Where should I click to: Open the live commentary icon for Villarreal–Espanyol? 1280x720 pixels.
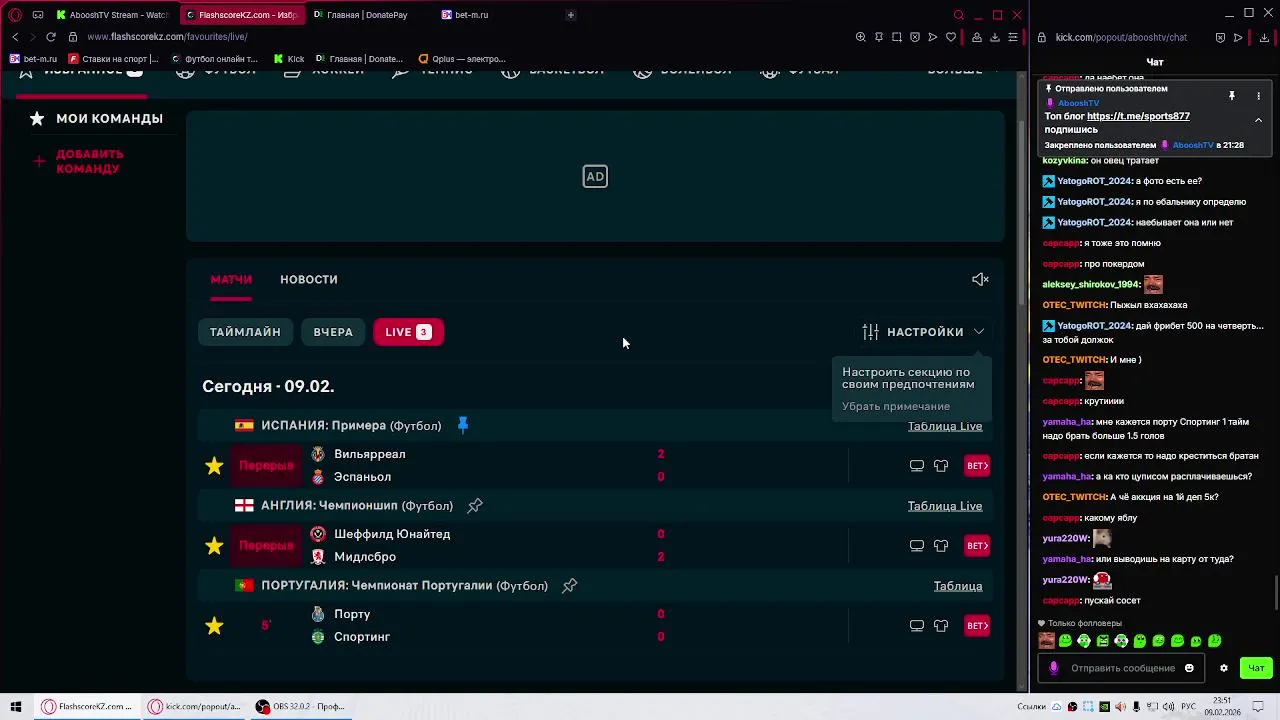click(x=916, y=466)
